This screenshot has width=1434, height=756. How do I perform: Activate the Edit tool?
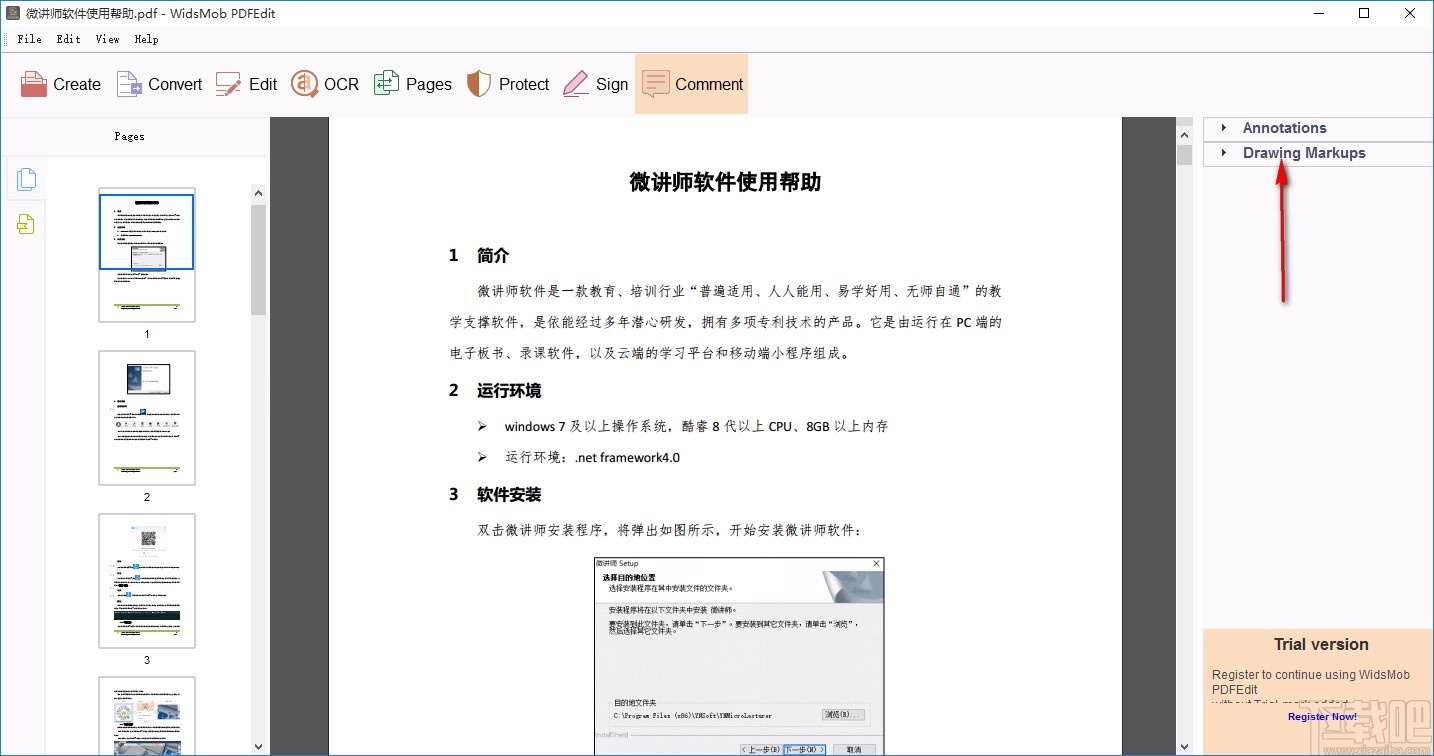[x=246, y=84]
